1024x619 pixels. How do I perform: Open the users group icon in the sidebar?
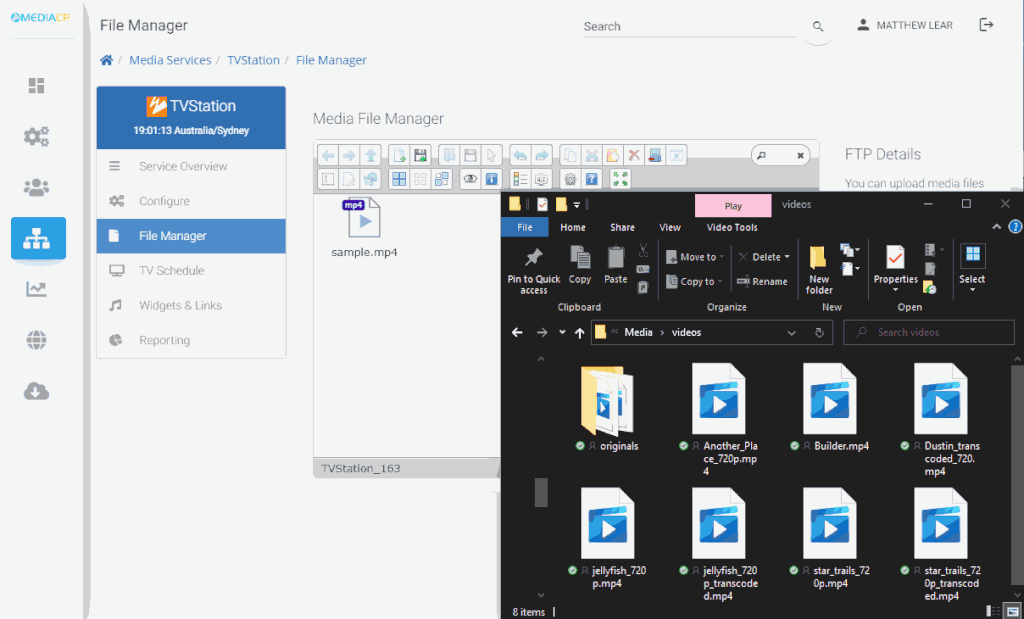[37, 187]
